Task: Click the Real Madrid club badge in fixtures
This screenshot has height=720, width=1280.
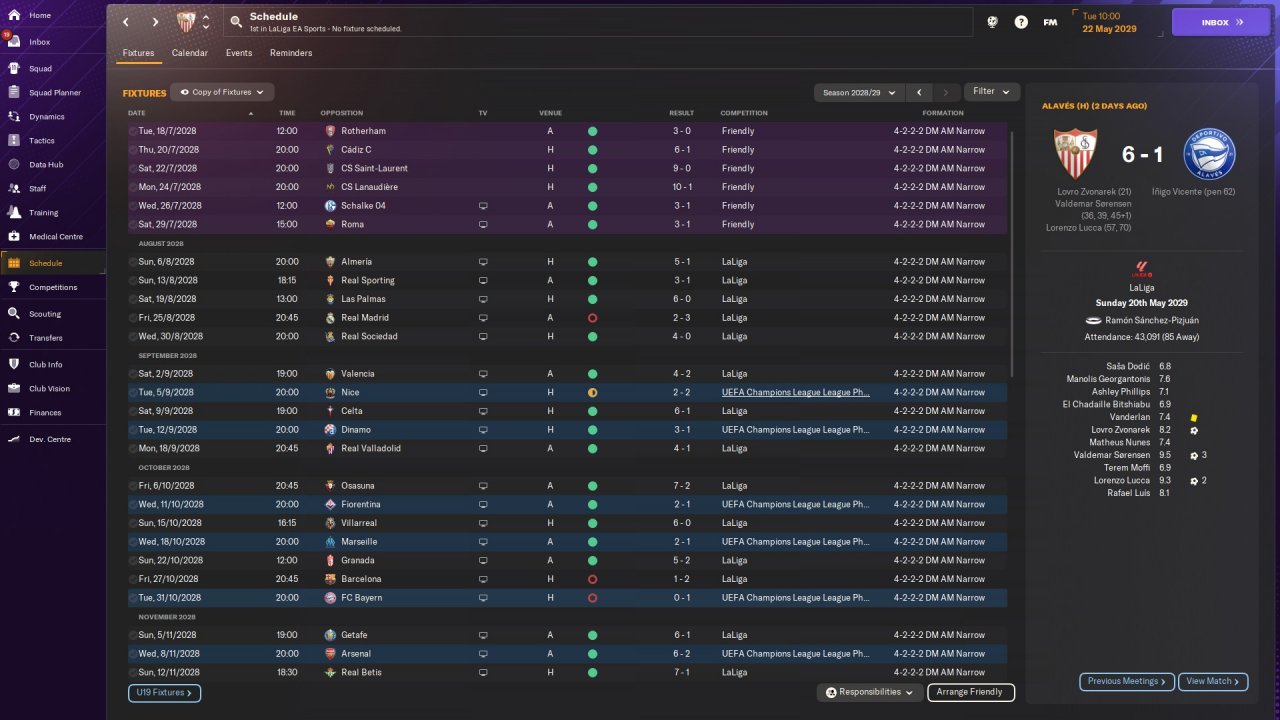Action: [330, 318]
